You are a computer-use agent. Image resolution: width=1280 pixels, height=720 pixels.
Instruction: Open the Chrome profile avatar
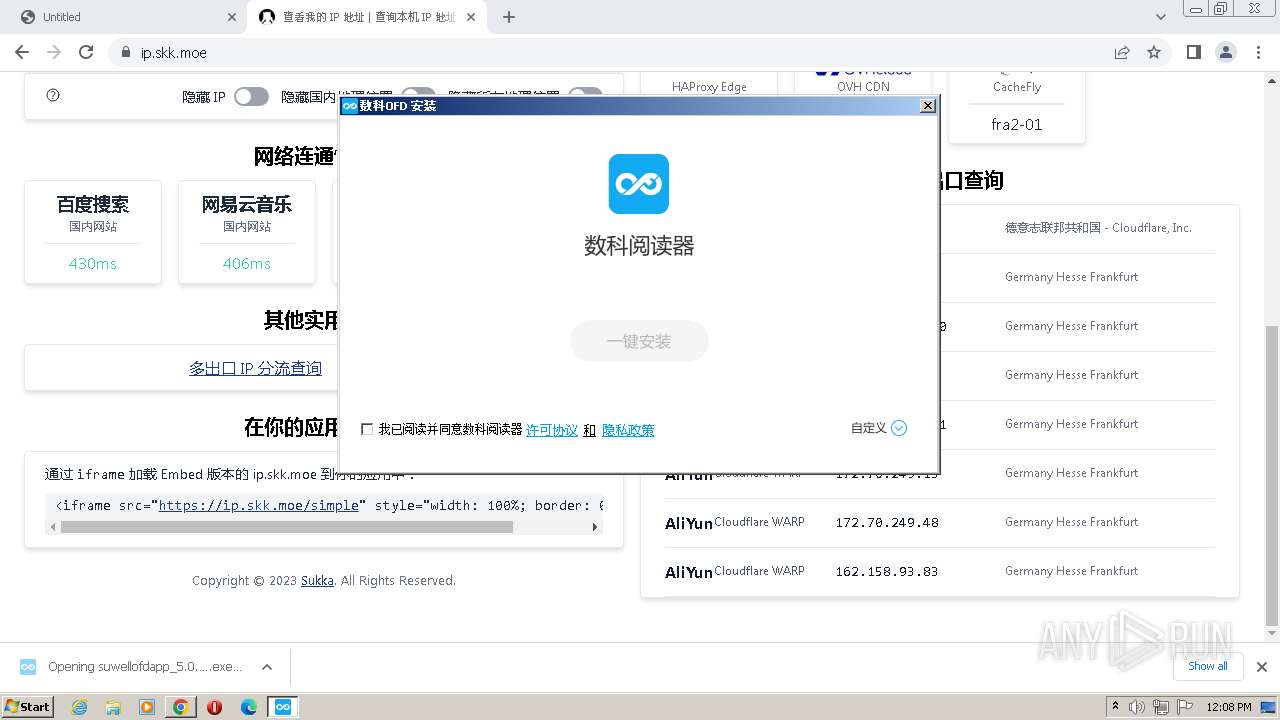point(1226,52)
